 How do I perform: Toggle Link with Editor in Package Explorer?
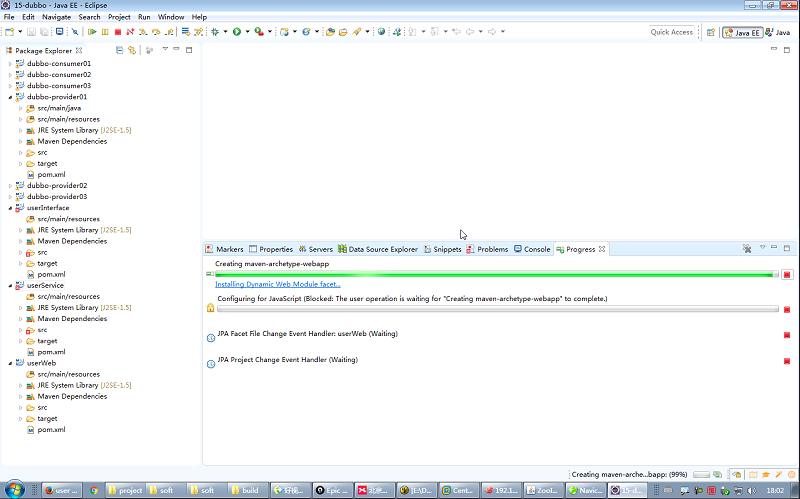pos(132,50)
